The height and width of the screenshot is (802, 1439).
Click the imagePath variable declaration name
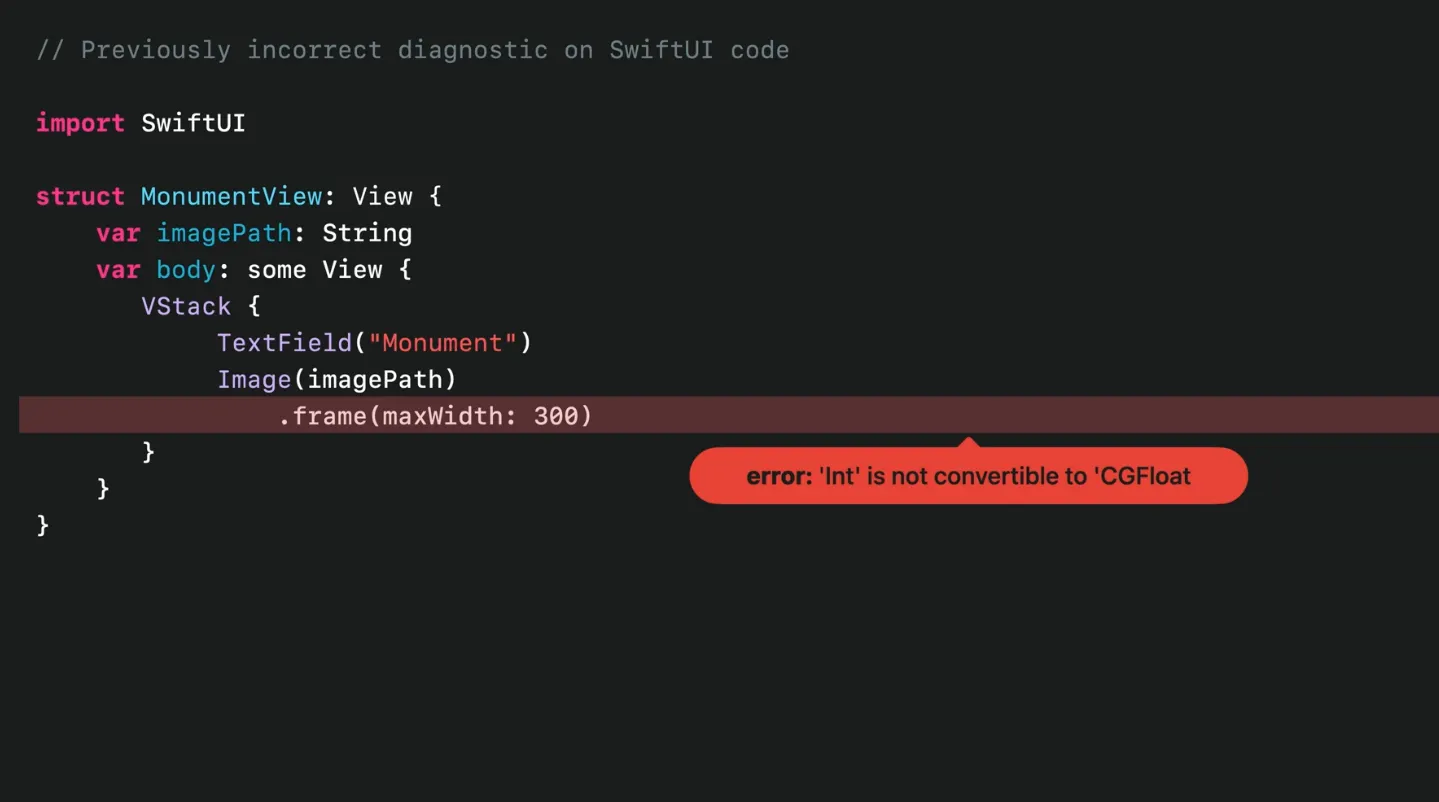click(x=223, y=233)
